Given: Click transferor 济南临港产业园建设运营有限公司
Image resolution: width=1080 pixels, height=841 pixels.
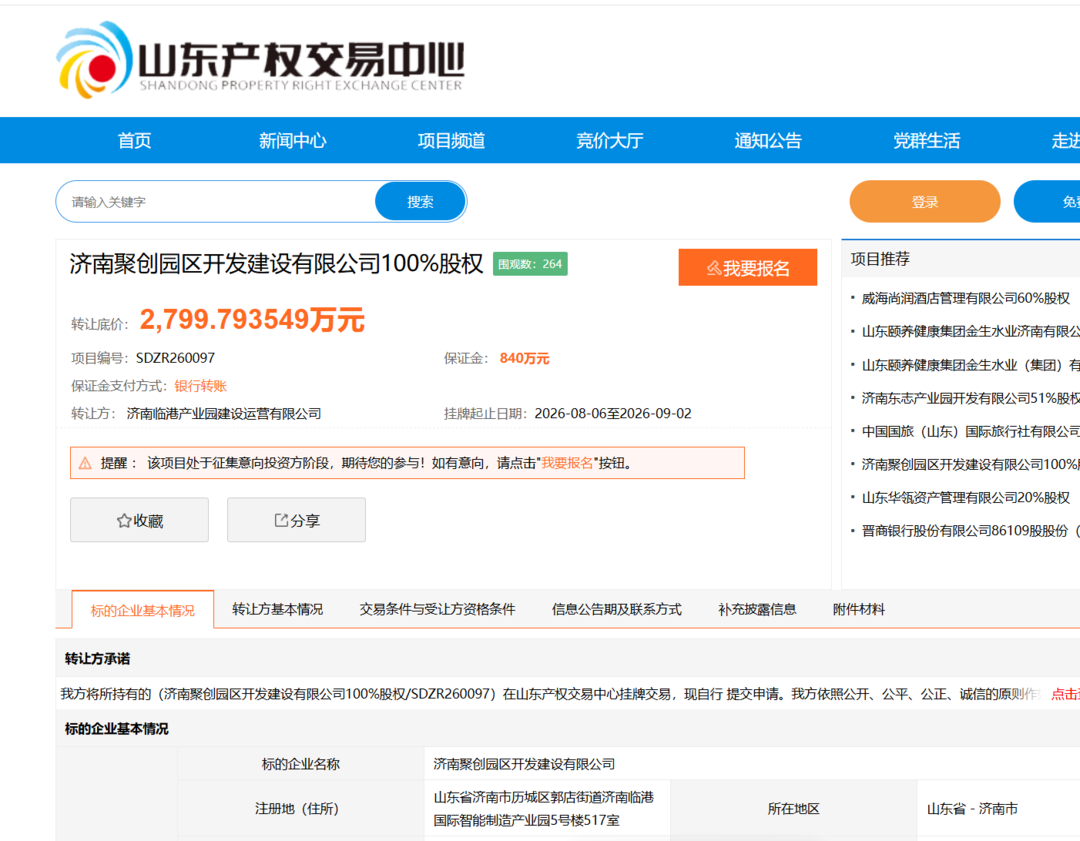Looking at the screenshot, I should coord(224,413).
